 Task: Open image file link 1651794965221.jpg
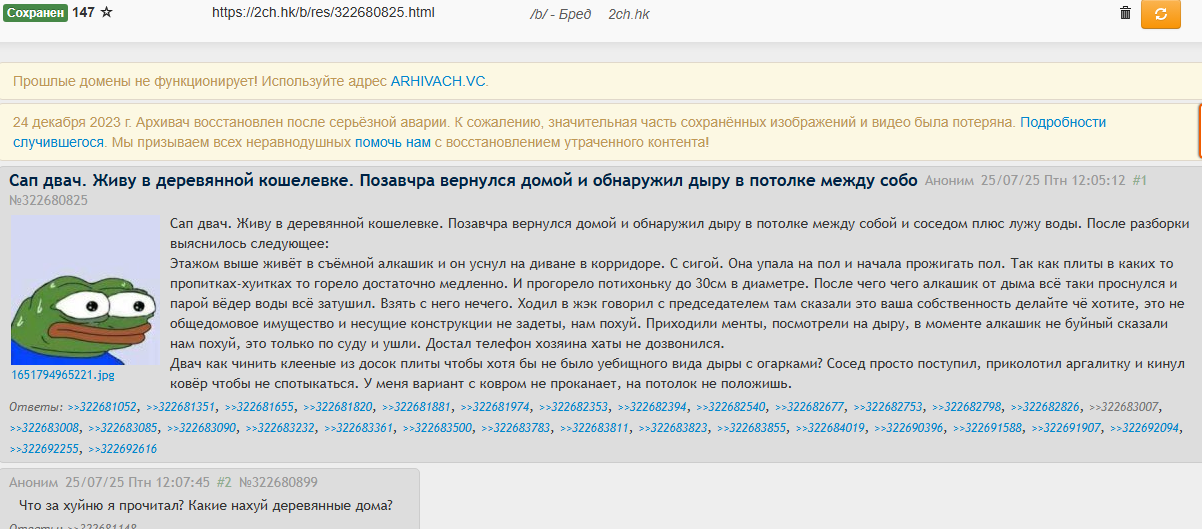pos(63,374)
